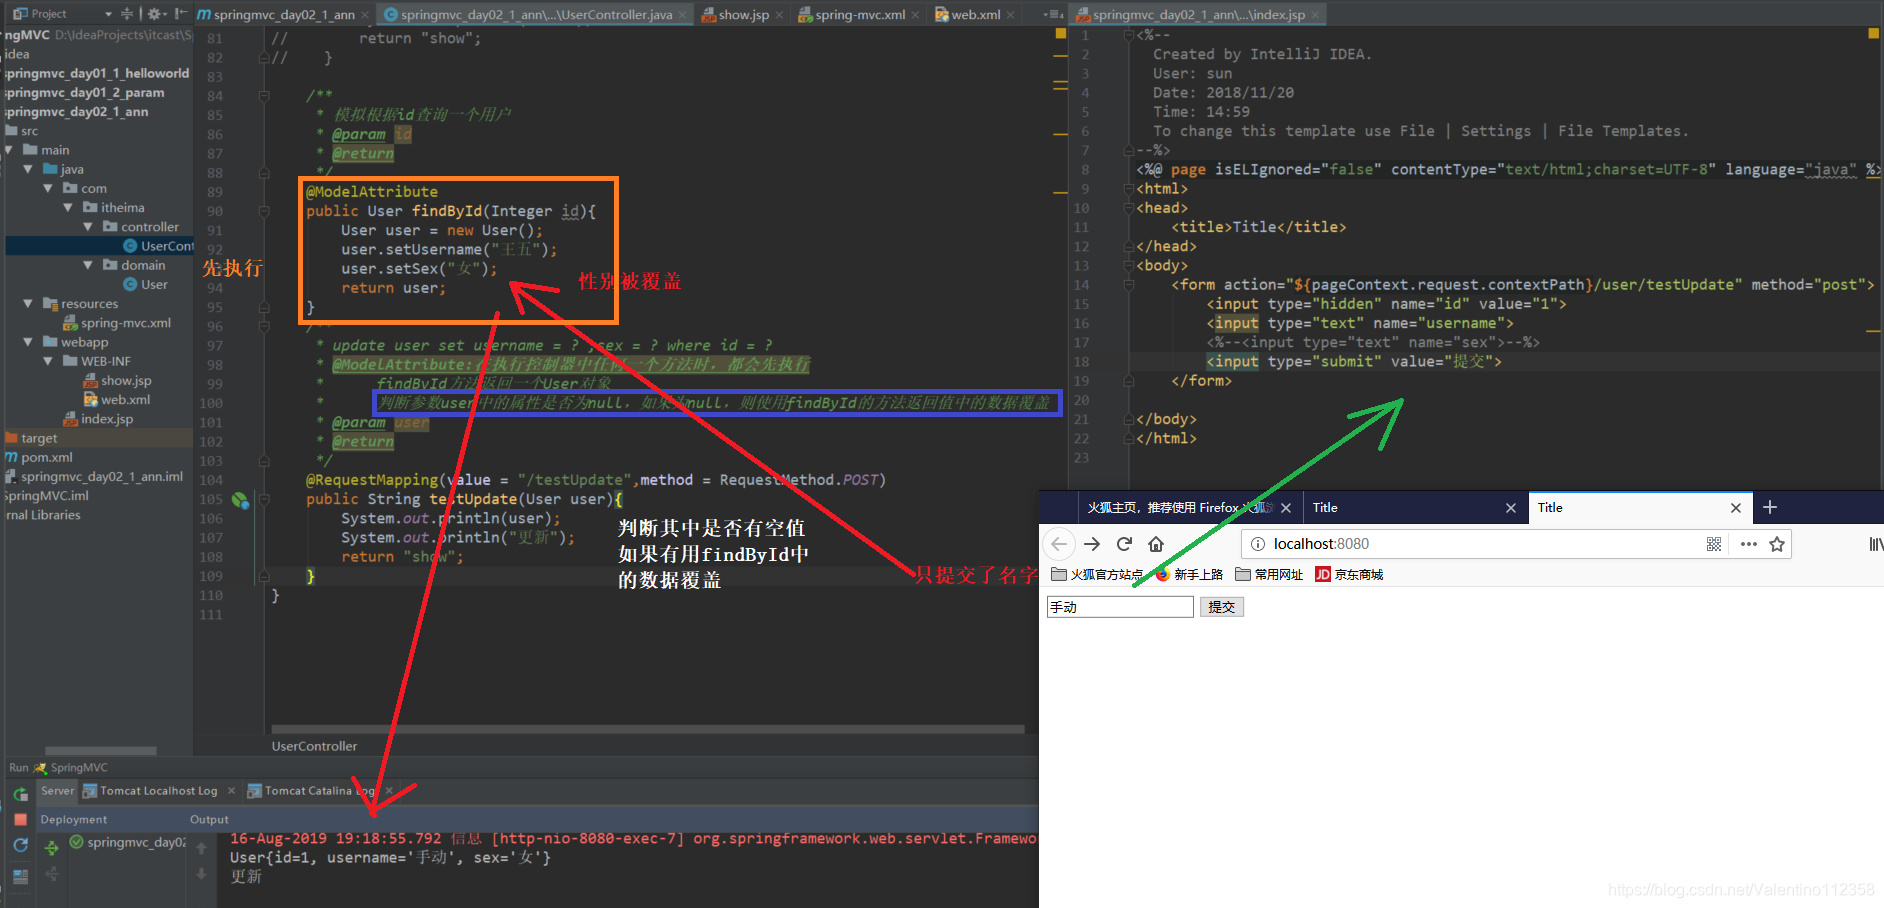Open the Tomcat Localhost Log tab
The image size is (1884, 908).
click(158, 790)
